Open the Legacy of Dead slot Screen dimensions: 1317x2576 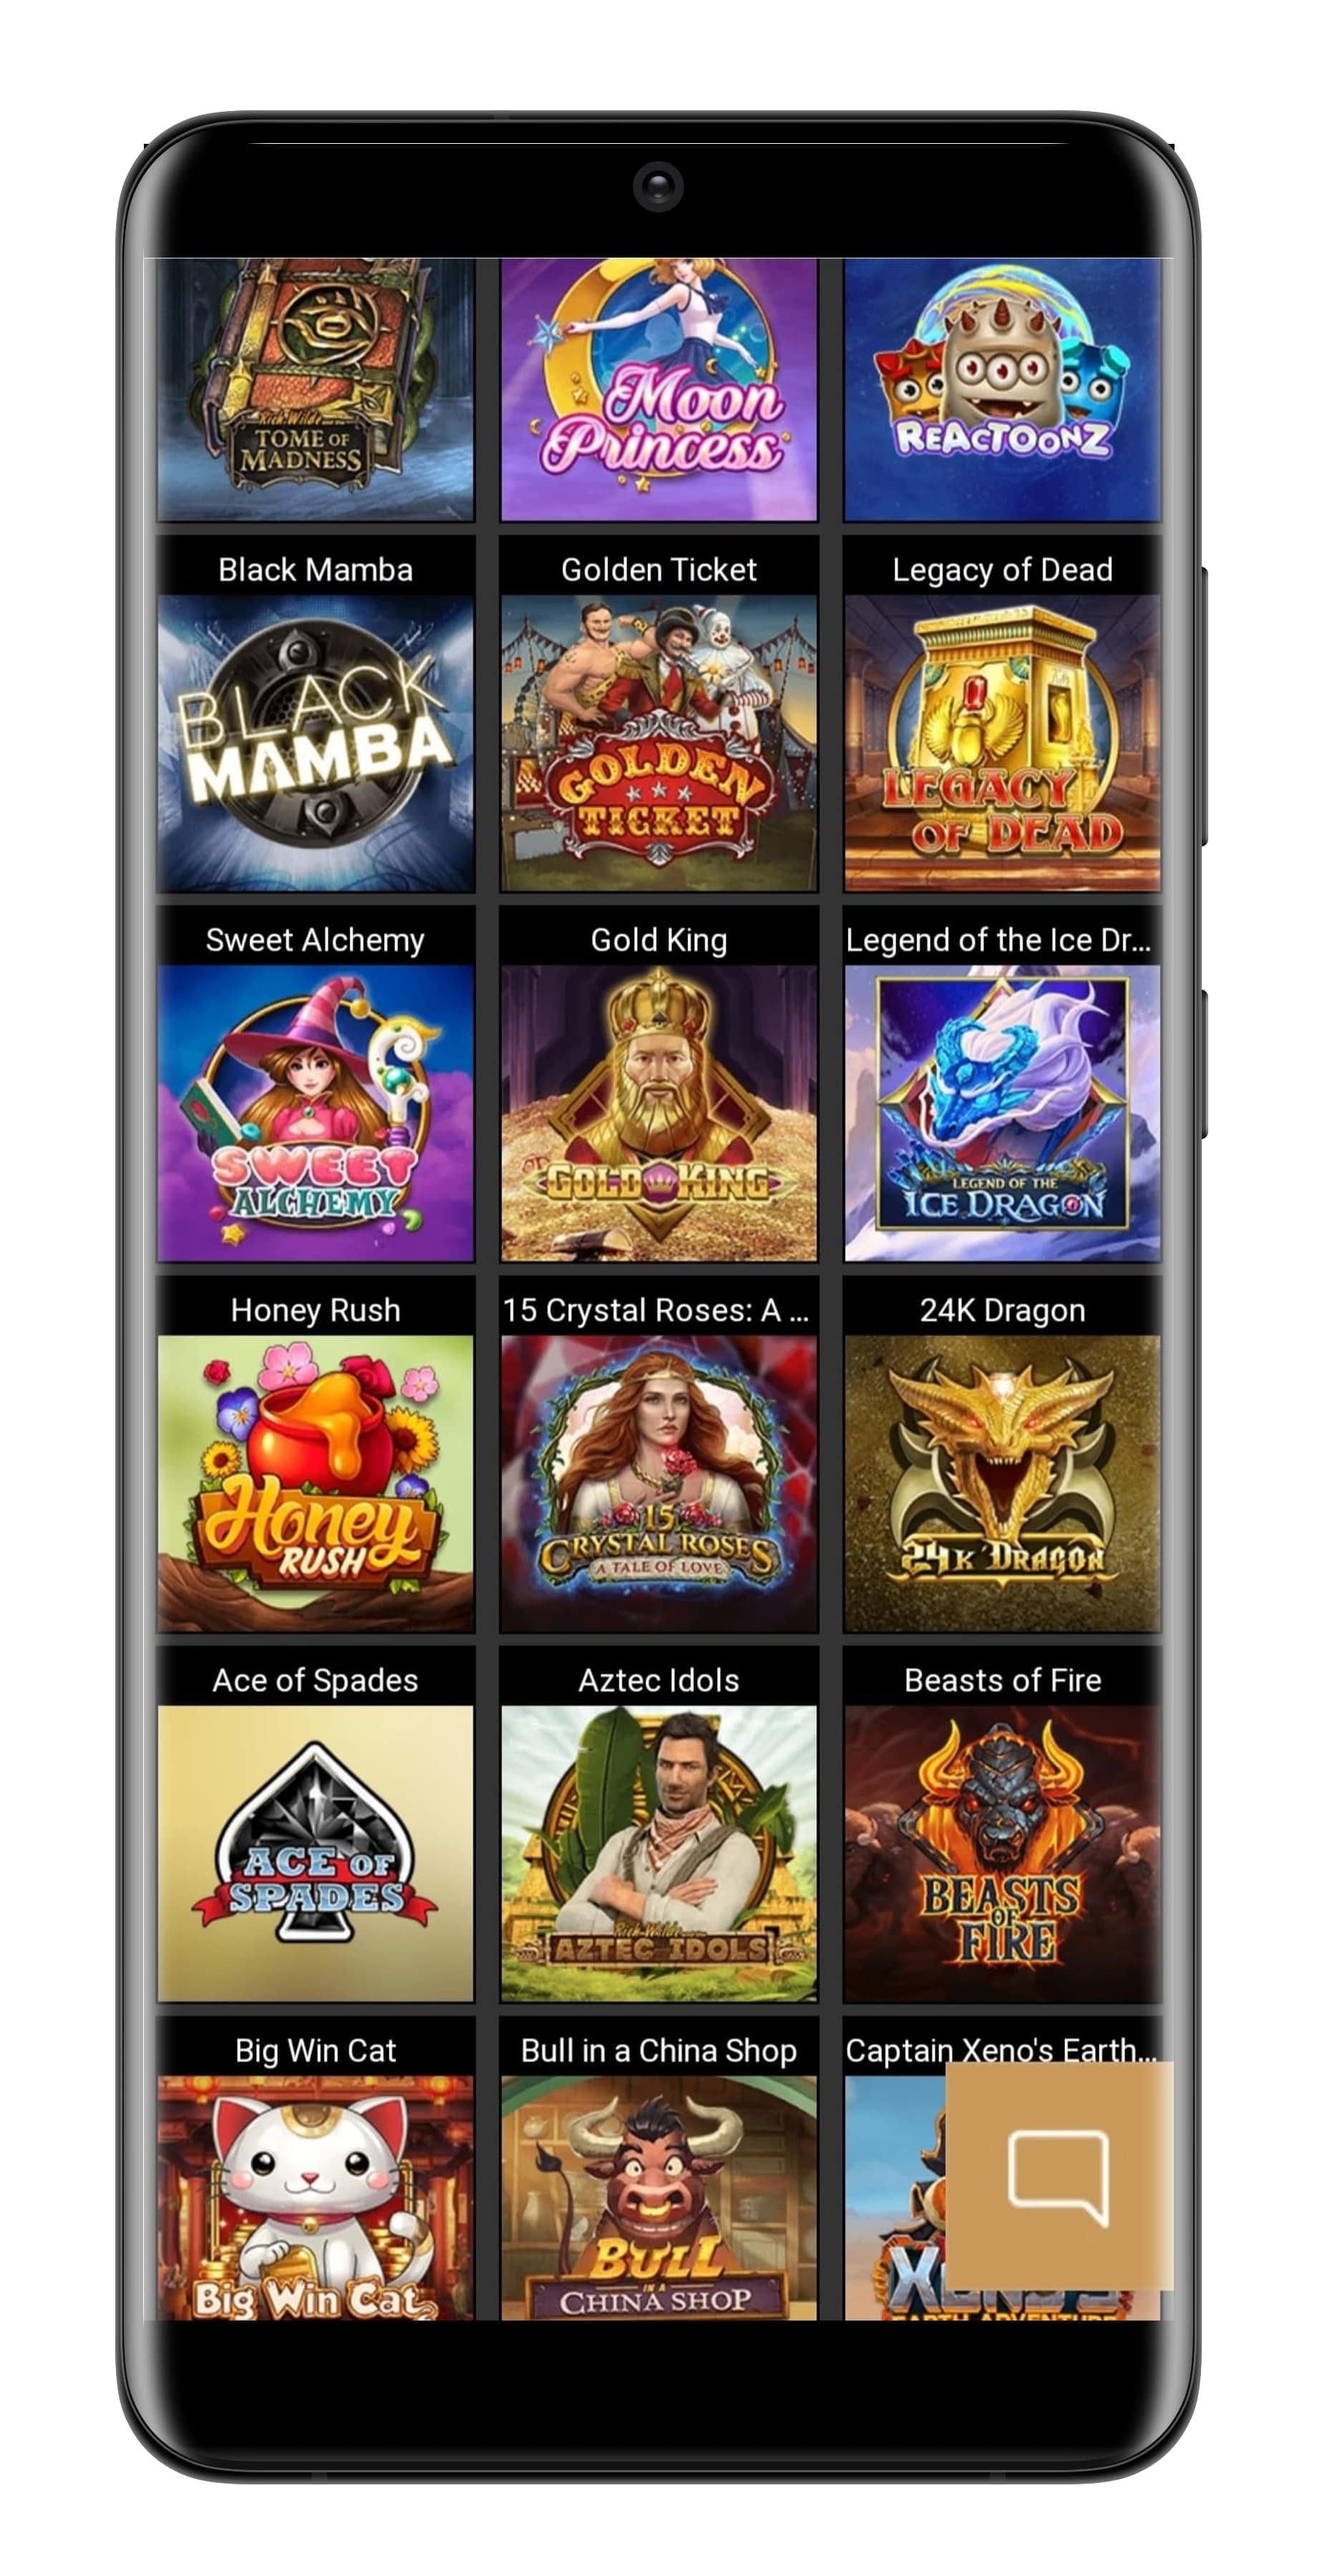[x=1002, y=743]
